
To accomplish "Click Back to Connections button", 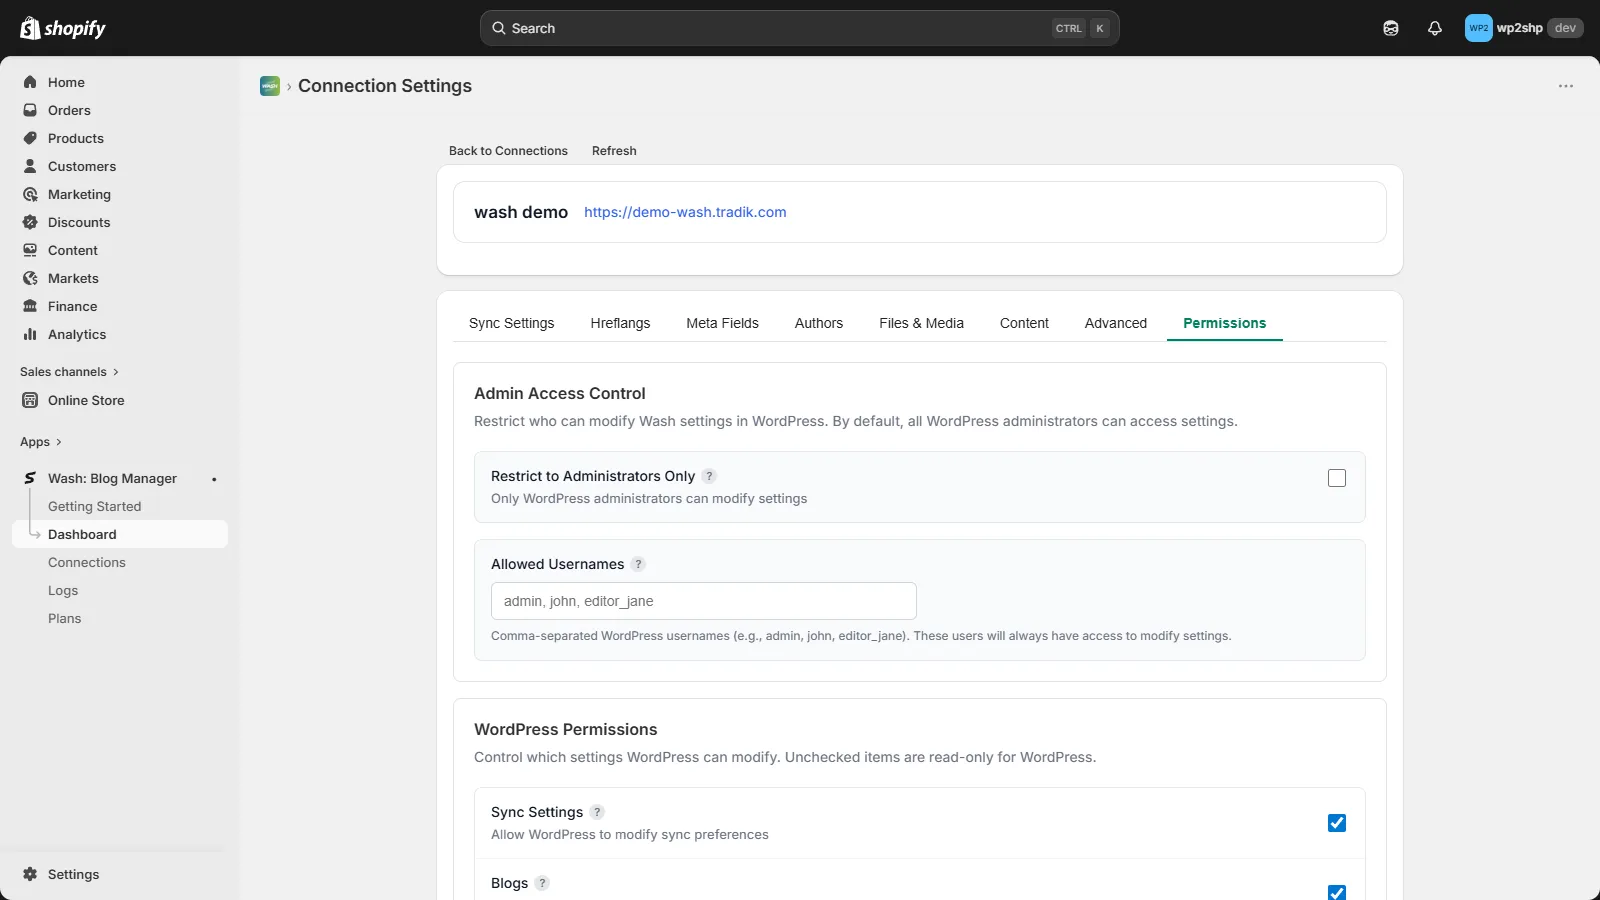I will (x=508, y=151).
